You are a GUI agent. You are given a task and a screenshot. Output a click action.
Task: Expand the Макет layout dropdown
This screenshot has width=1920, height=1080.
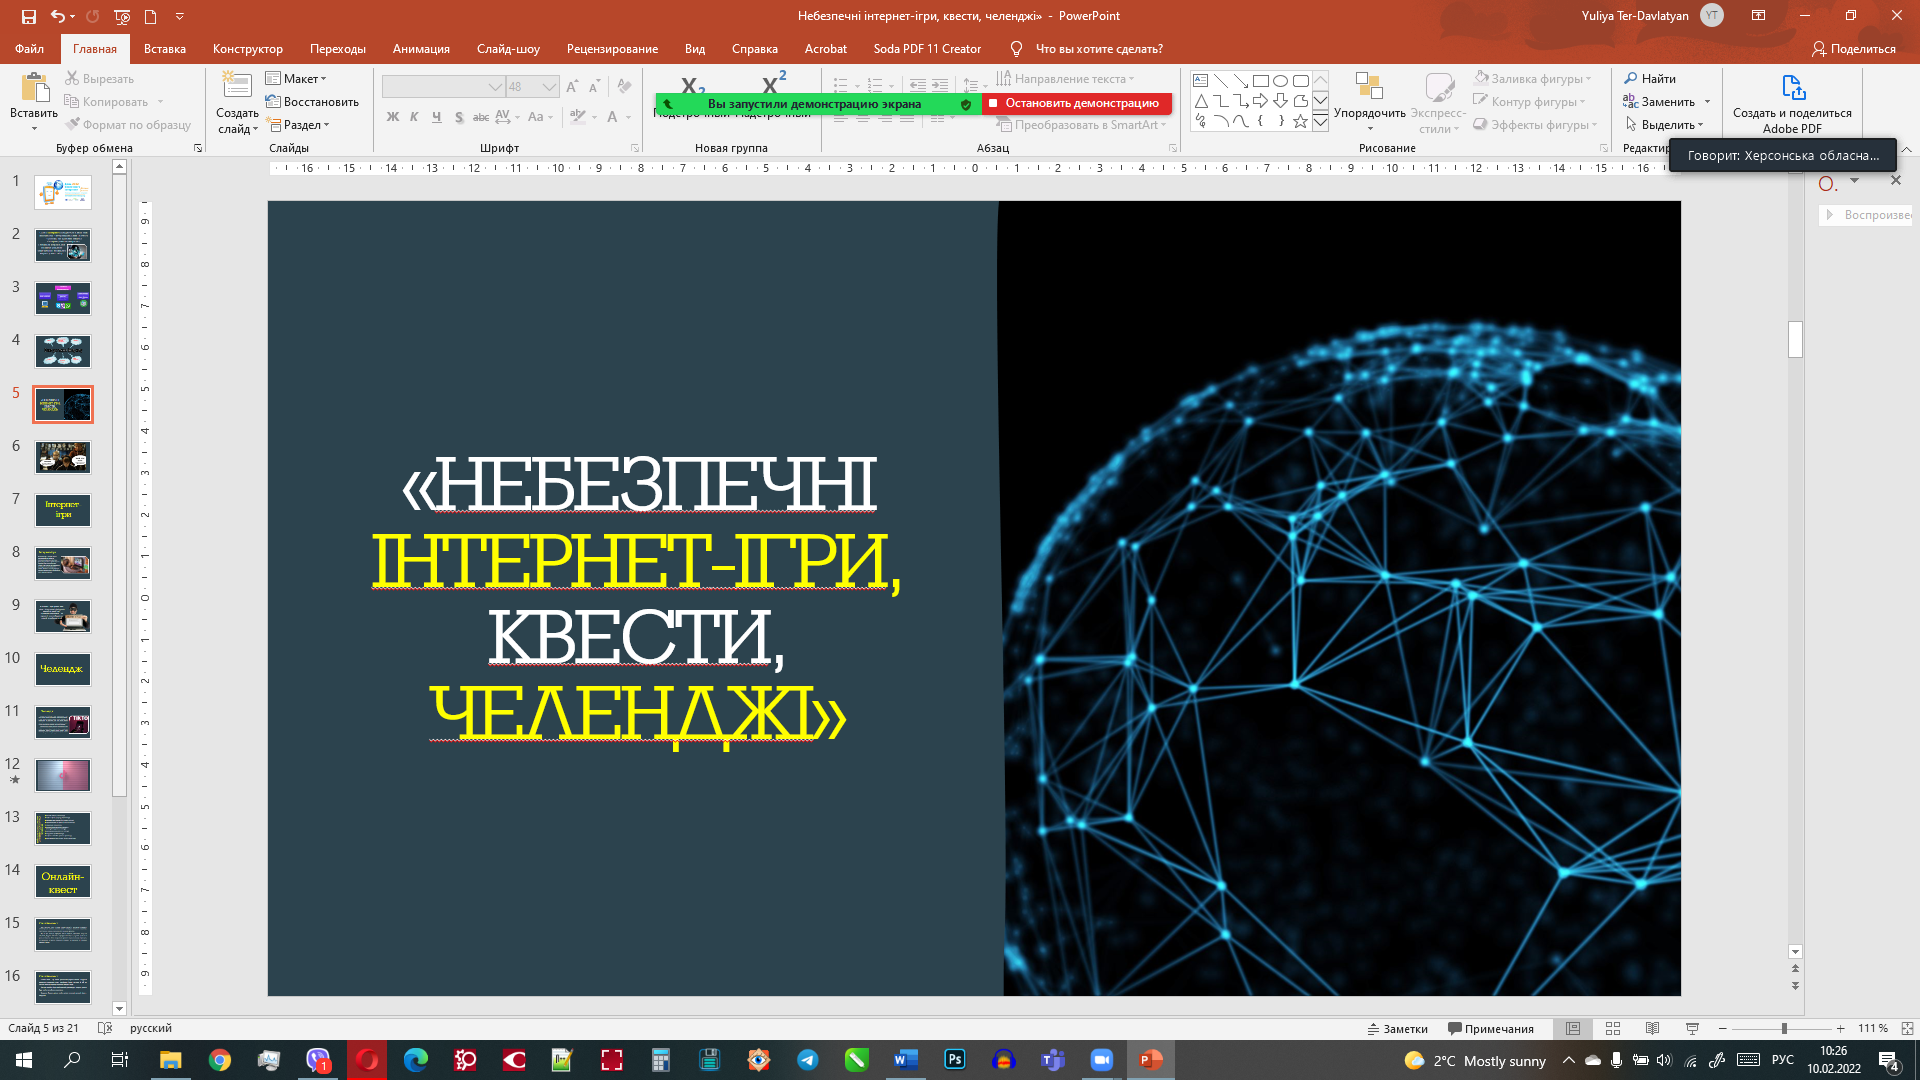(x=297, y=78)
